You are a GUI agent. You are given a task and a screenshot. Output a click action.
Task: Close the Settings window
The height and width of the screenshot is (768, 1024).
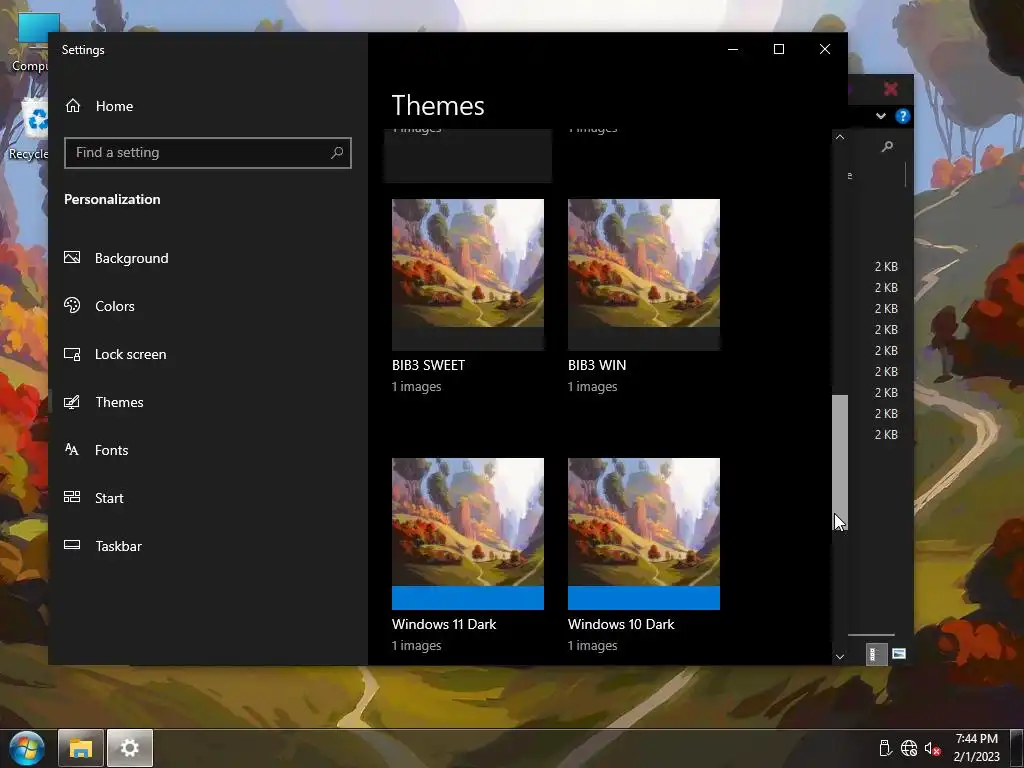(x=825, y=50)
